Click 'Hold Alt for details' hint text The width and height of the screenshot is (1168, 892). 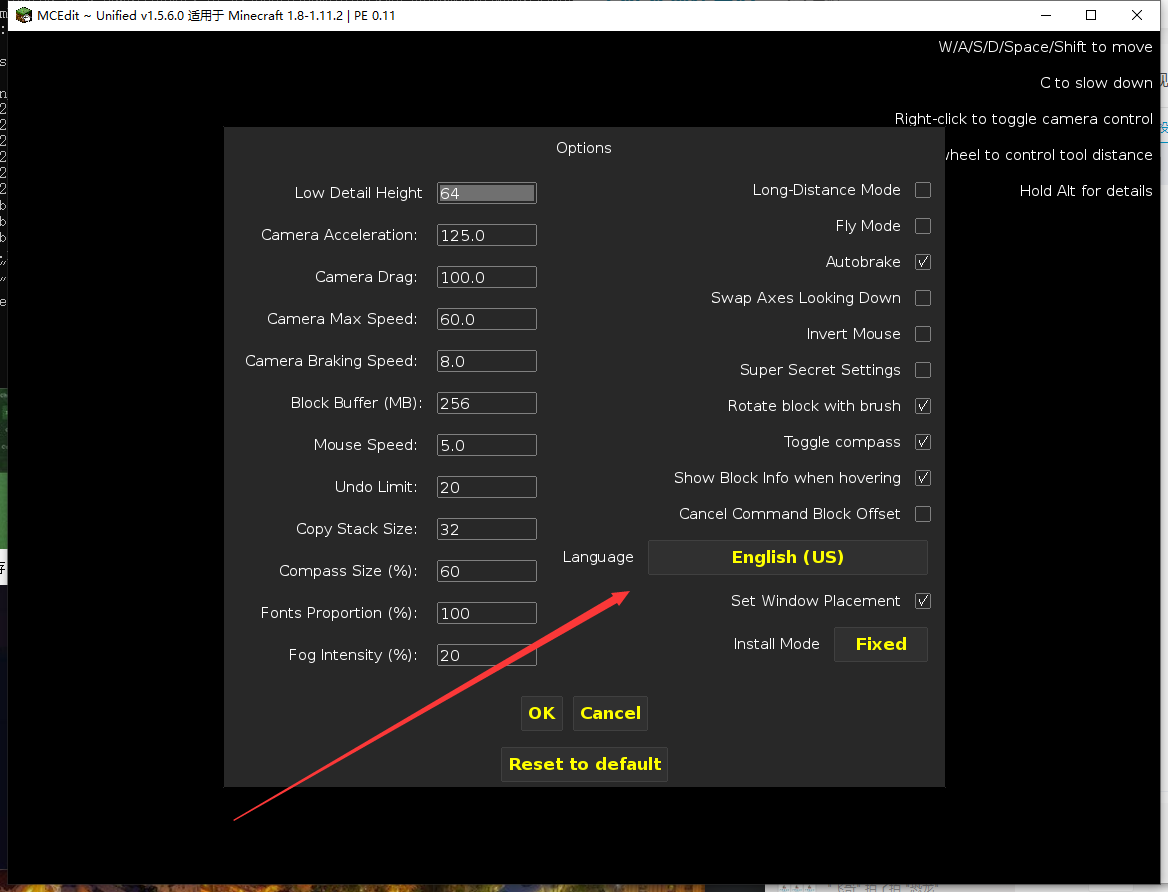pos(1085,191)
